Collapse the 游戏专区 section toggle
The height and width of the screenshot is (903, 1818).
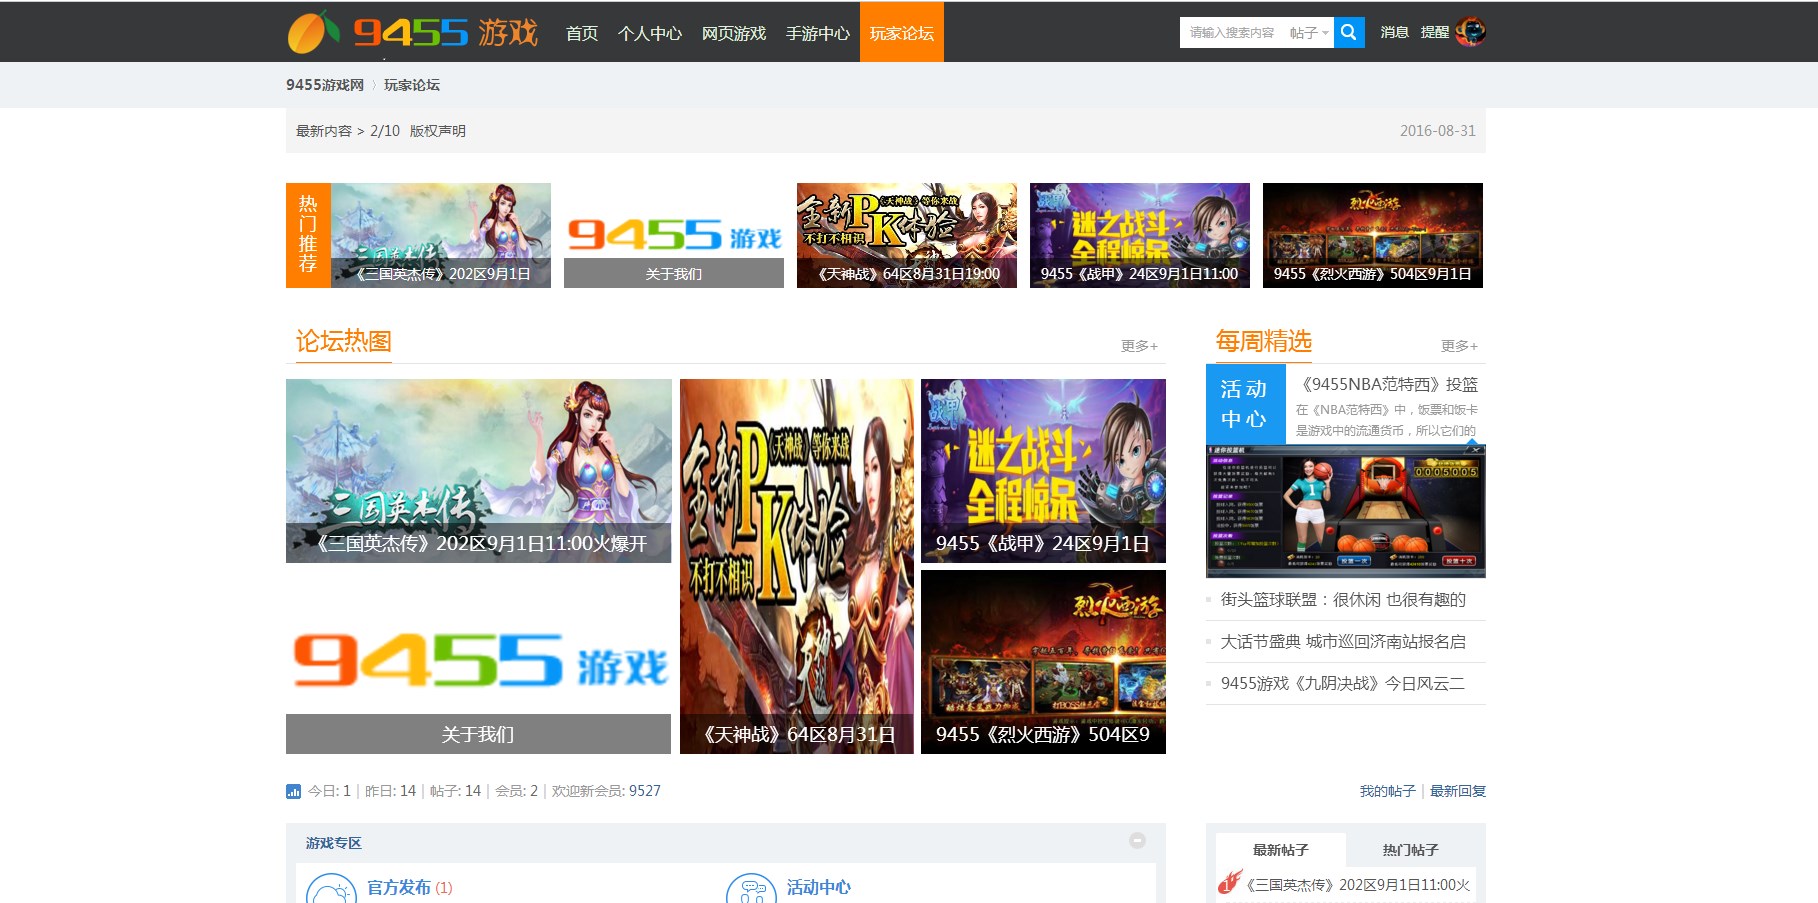(x=1137, y=841)
